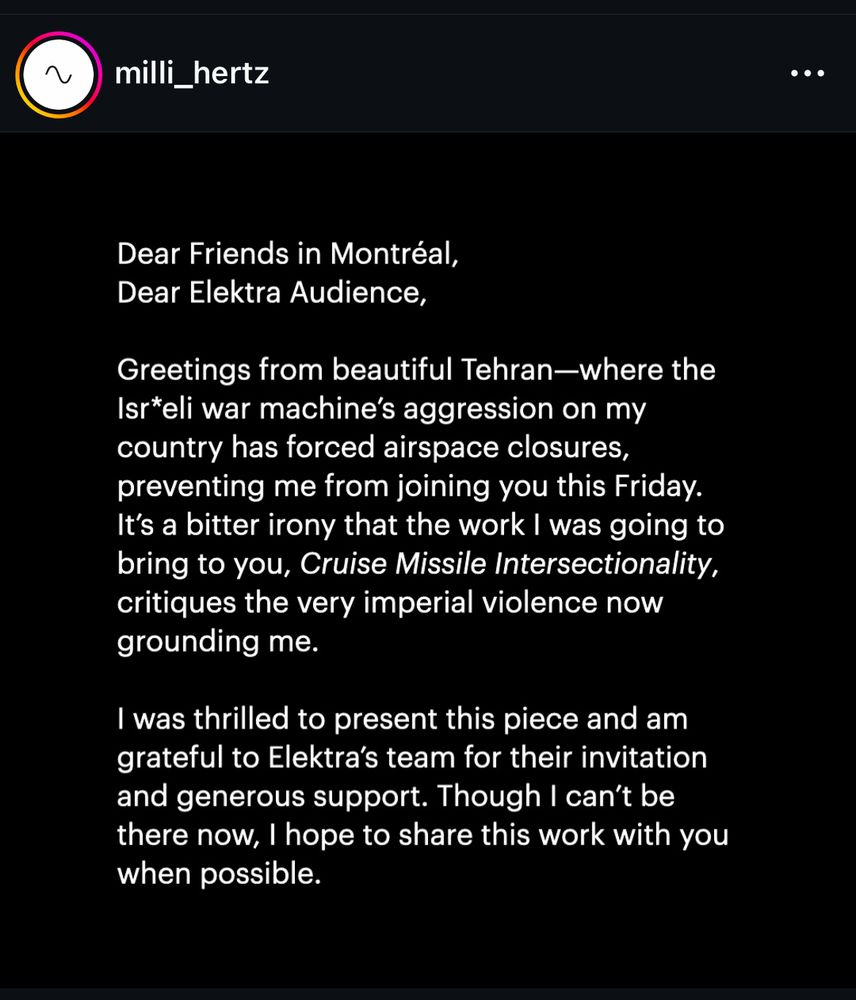Click the italic "Cruise Missile Intersectionality" title
Viewport: 856px width, 1000px height.
pyautogui.click(x=506, y=564)
